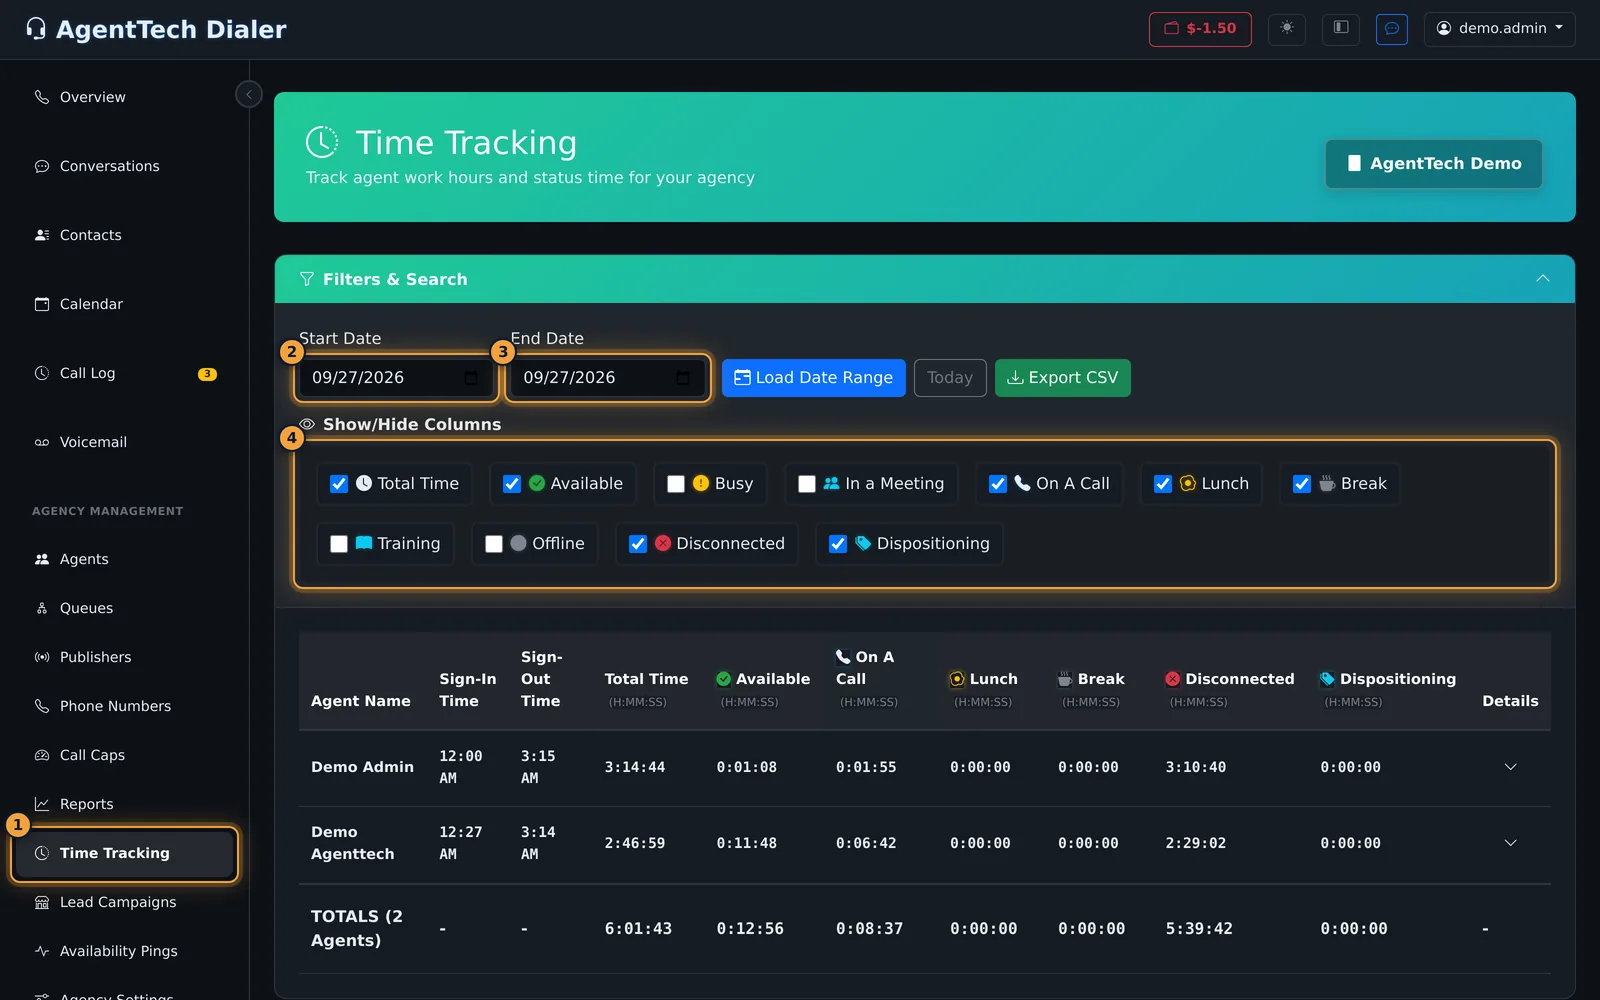1600x1000 pixels.
Task: Click the sidebar collapse arrow button
Action: click(x=249, y=94)
